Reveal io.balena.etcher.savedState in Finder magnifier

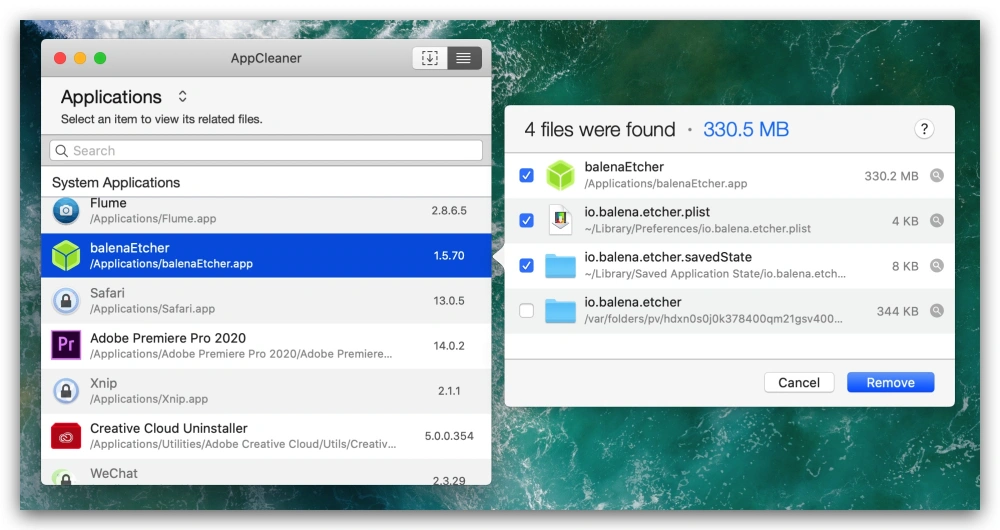point(936,265)
